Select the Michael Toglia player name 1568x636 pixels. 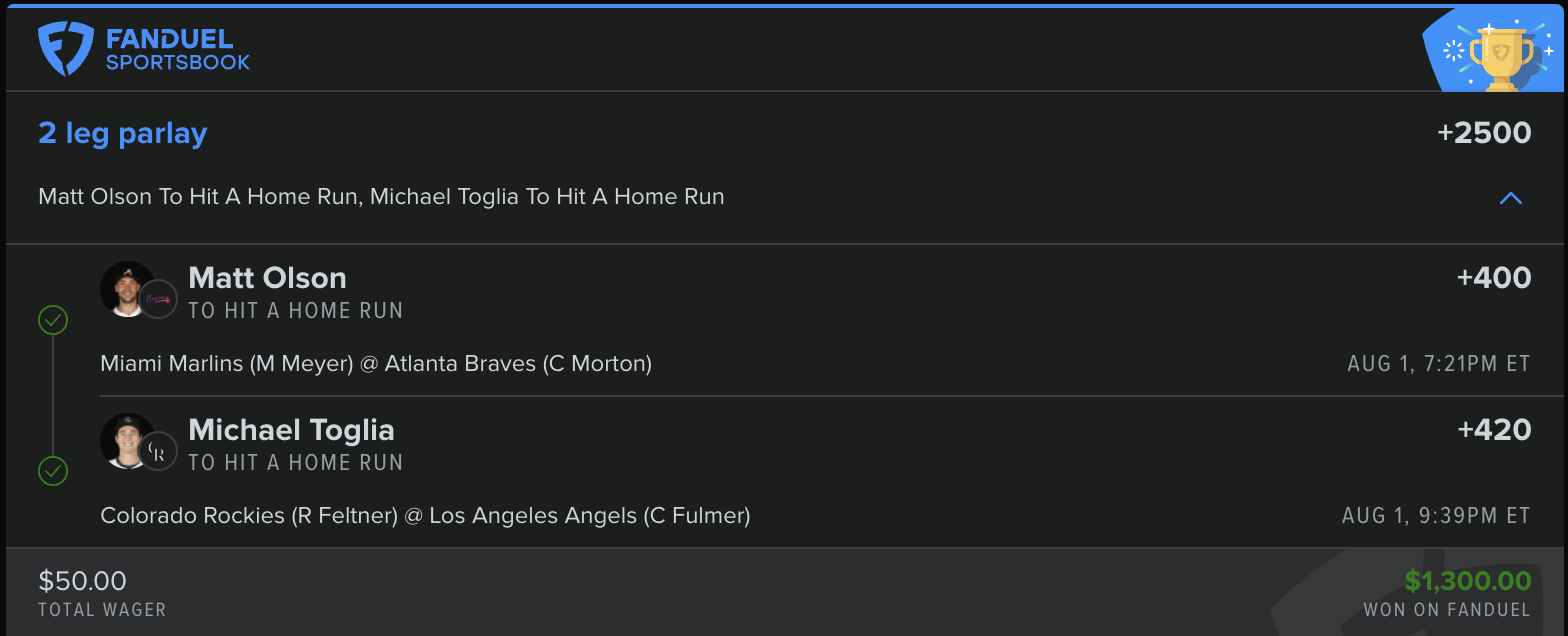(x=291, y=430)
